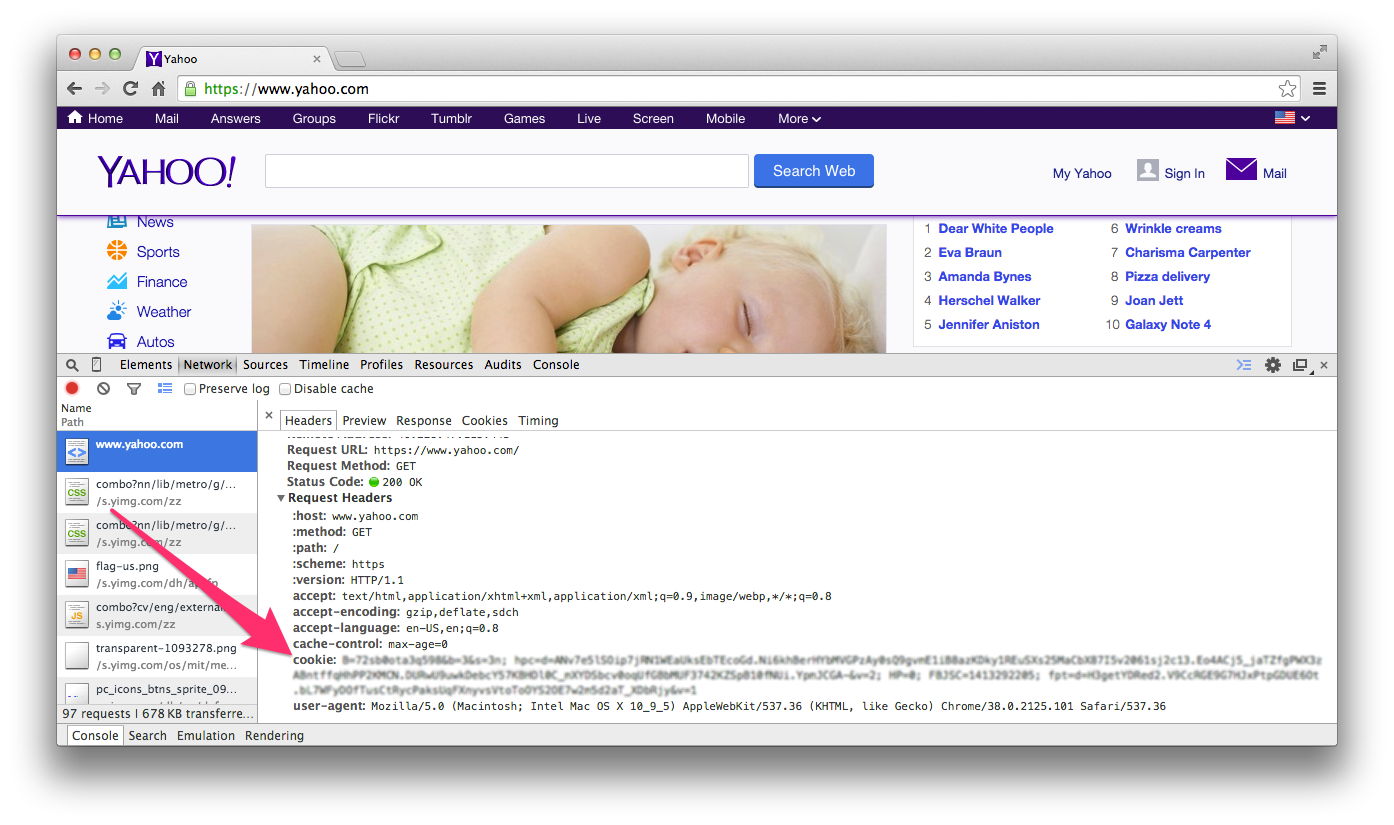This screenshot has width=1394, height=825.
Task: Go back with the browser back arrow
Action: click(75, 89)
